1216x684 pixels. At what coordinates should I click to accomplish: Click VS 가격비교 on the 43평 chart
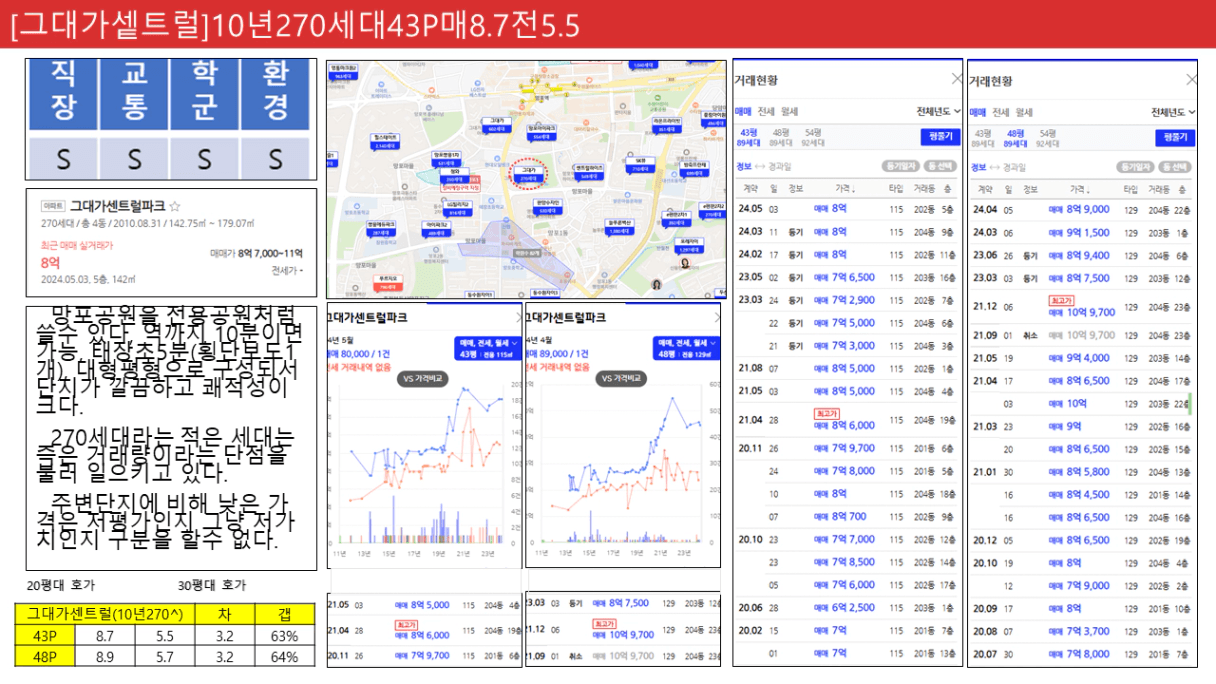424,379
